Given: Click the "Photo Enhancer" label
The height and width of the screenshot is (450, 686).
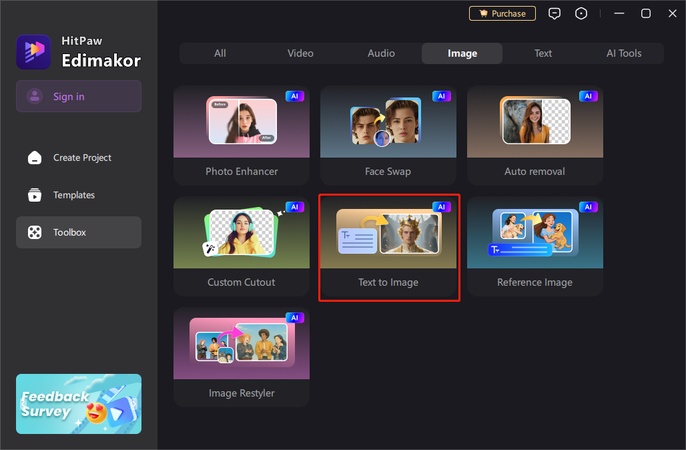Looking at the screenshot, I should 242,171.
